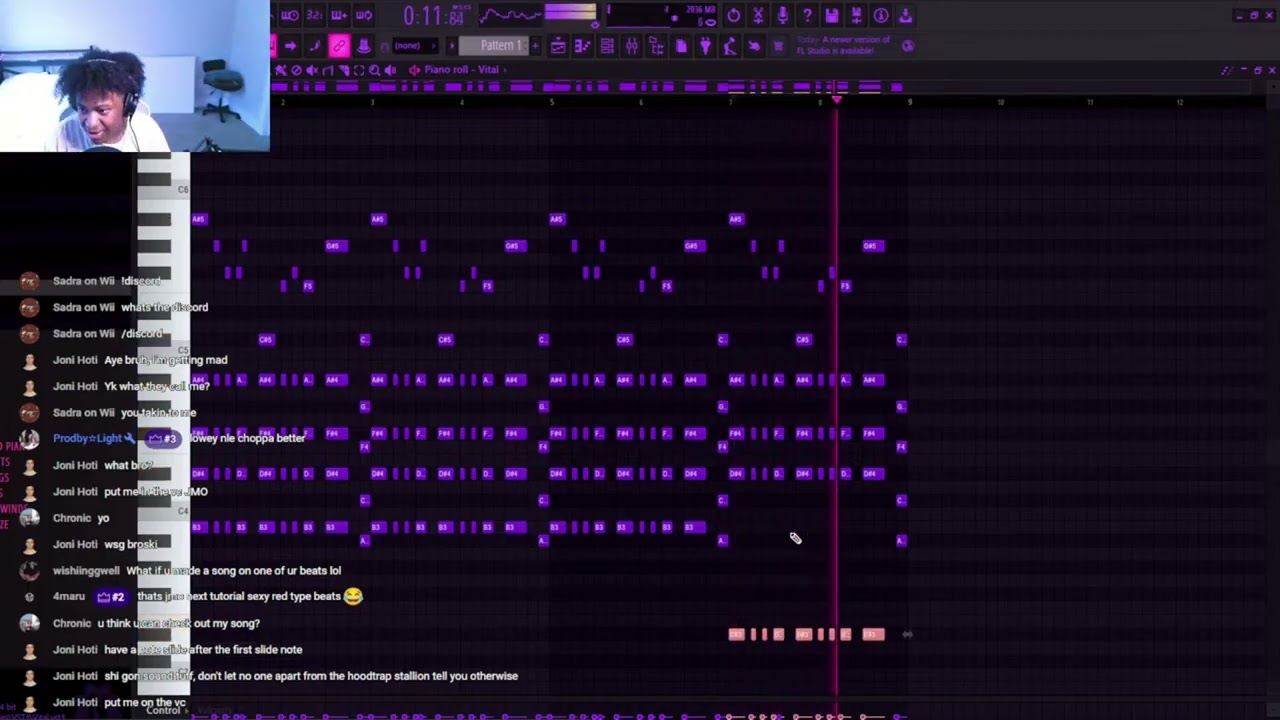Open the Browser folder-tree icon
The width and height of the screenshot is (1280, 720).
coord(656,46)
